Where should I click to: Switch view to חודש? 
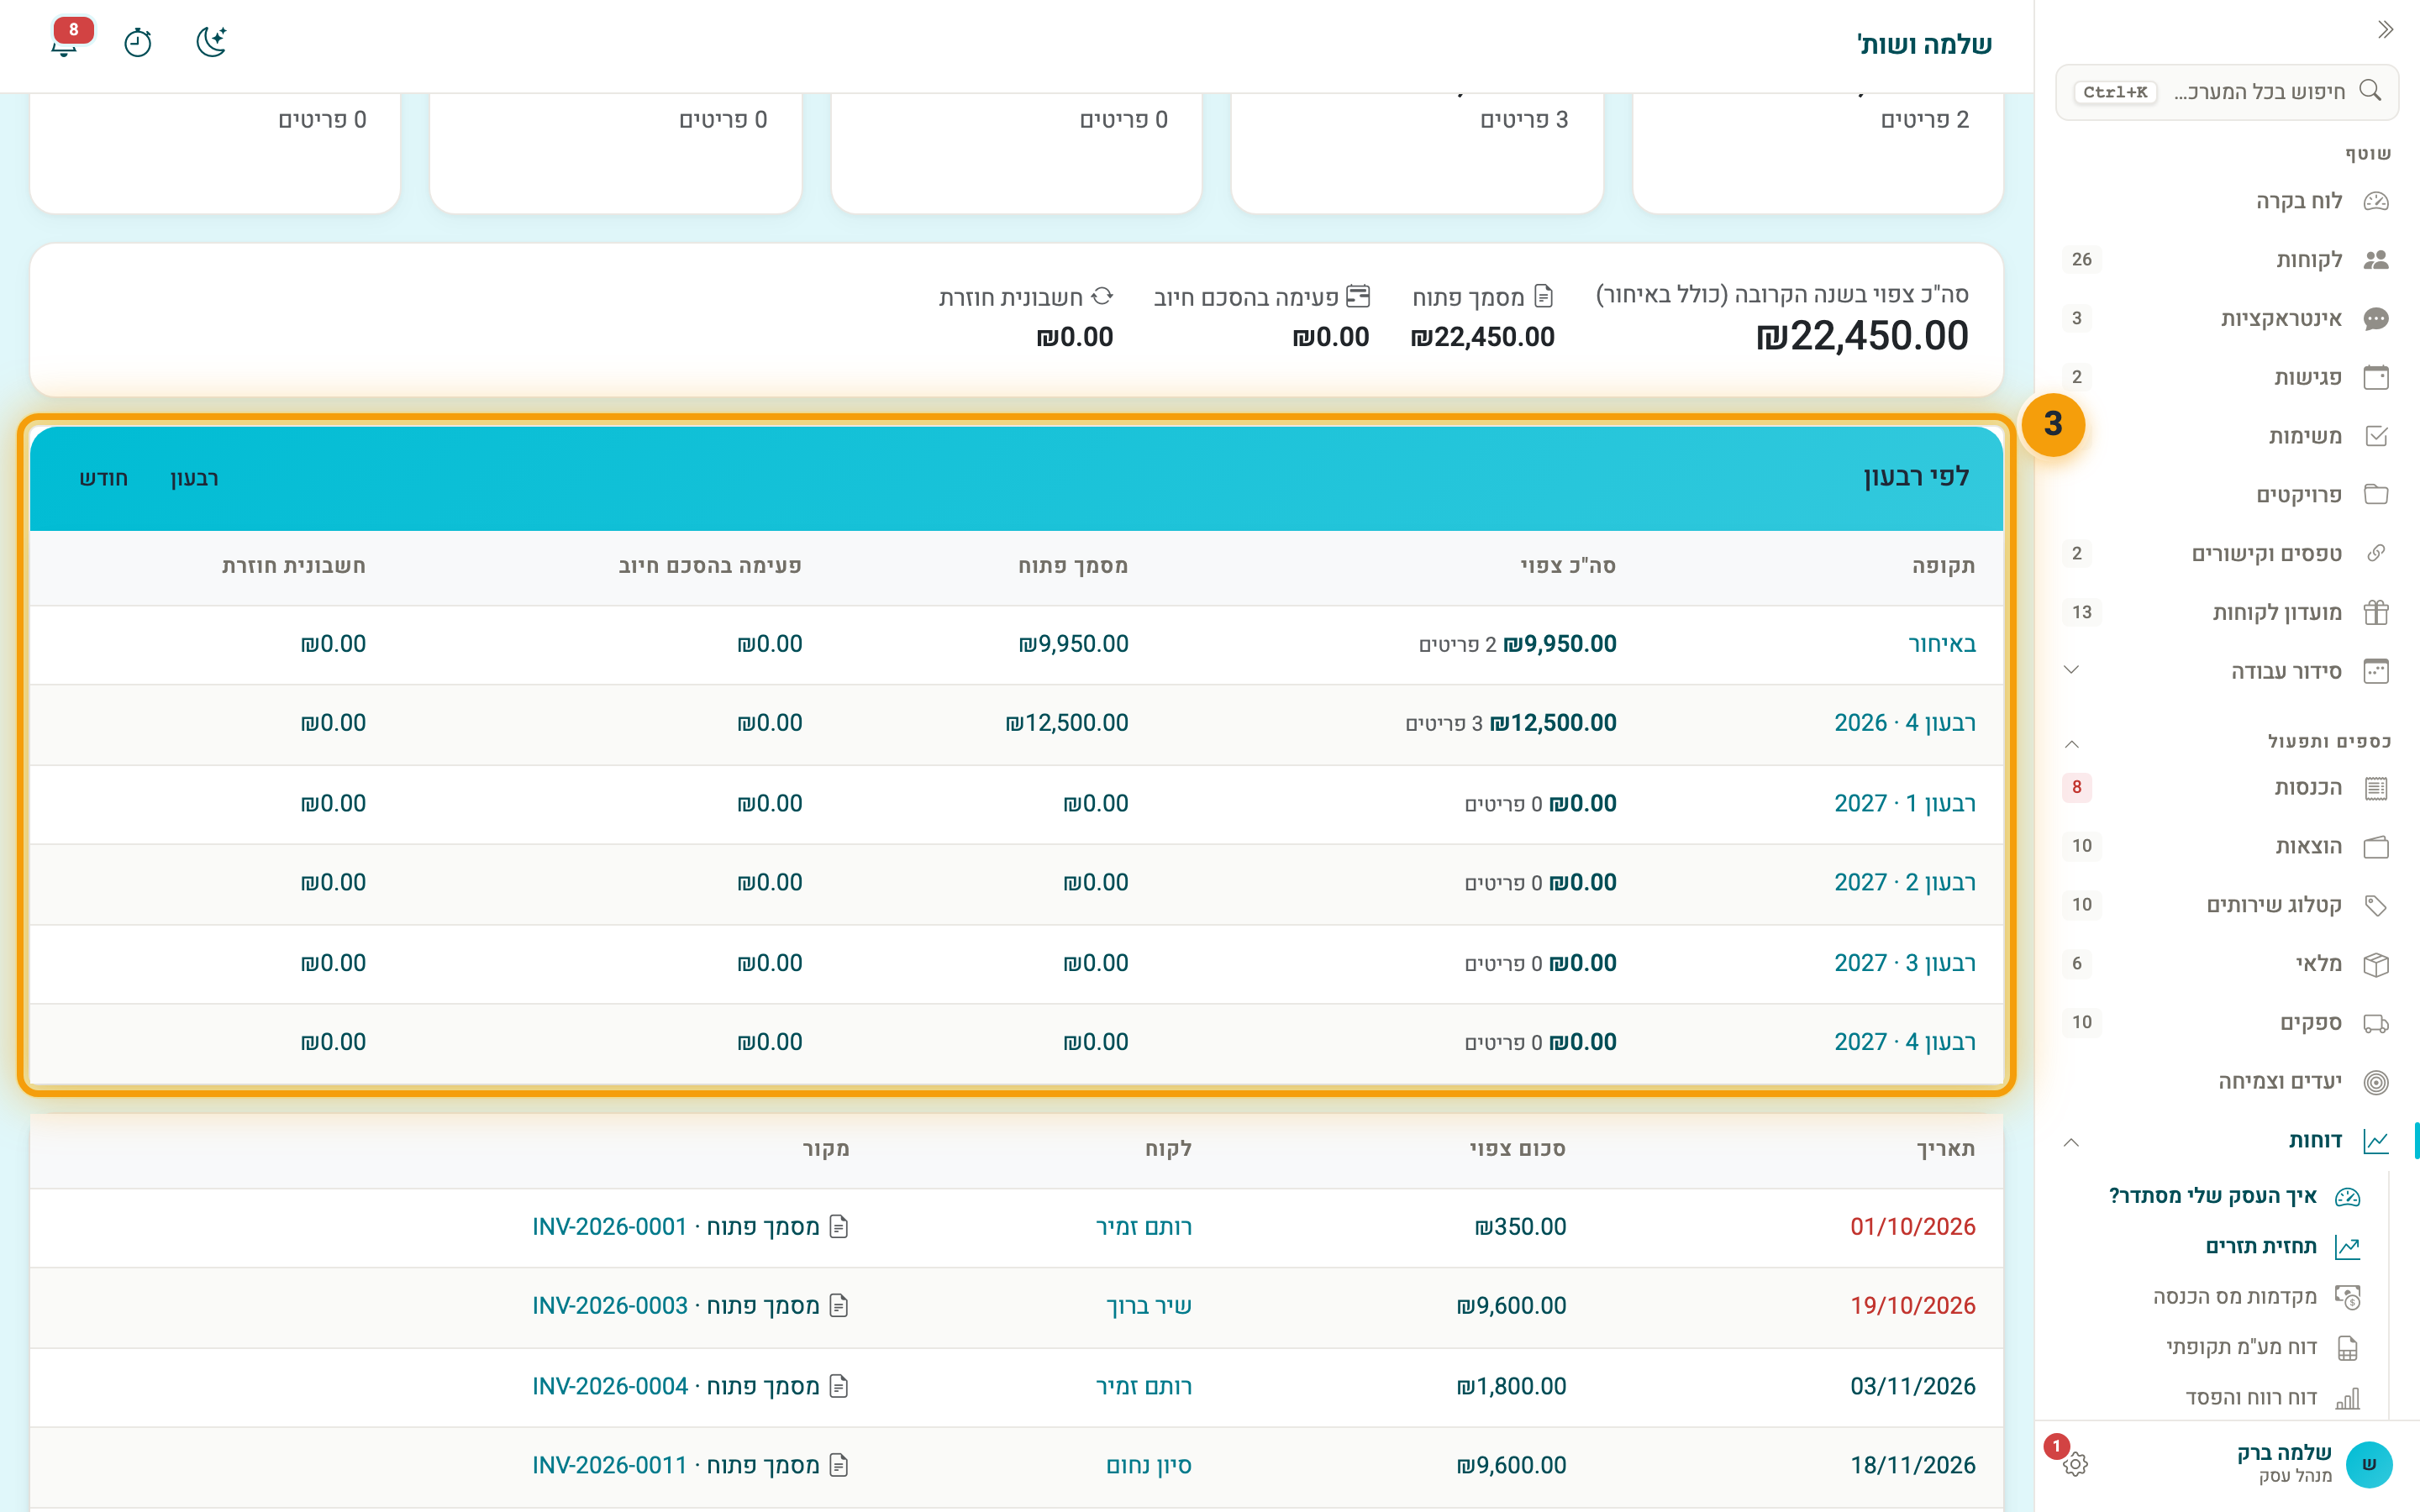[x=104, y=478]
